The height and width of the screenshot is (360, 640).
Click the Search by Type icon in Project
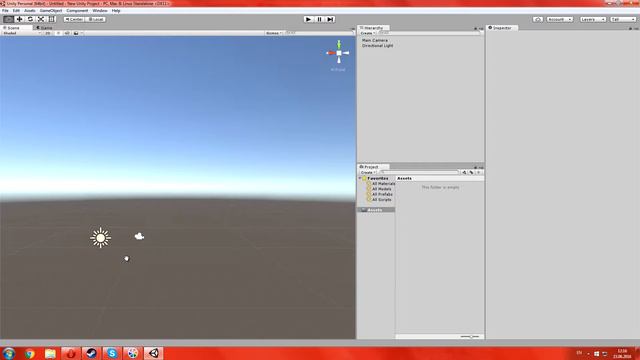464,172
